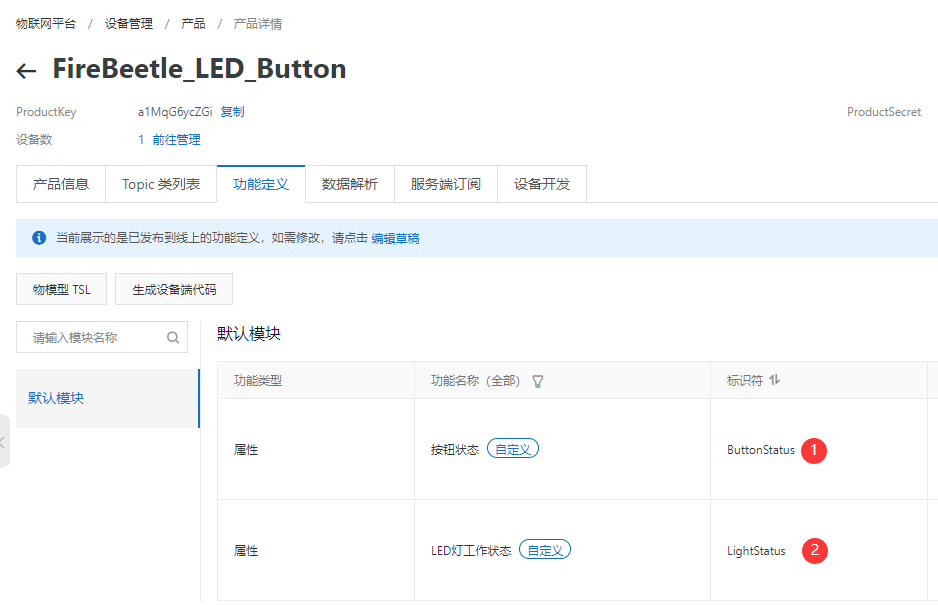Click 属性 in the LightStatus row
This screenshot has height=605, width=938.
246,551
